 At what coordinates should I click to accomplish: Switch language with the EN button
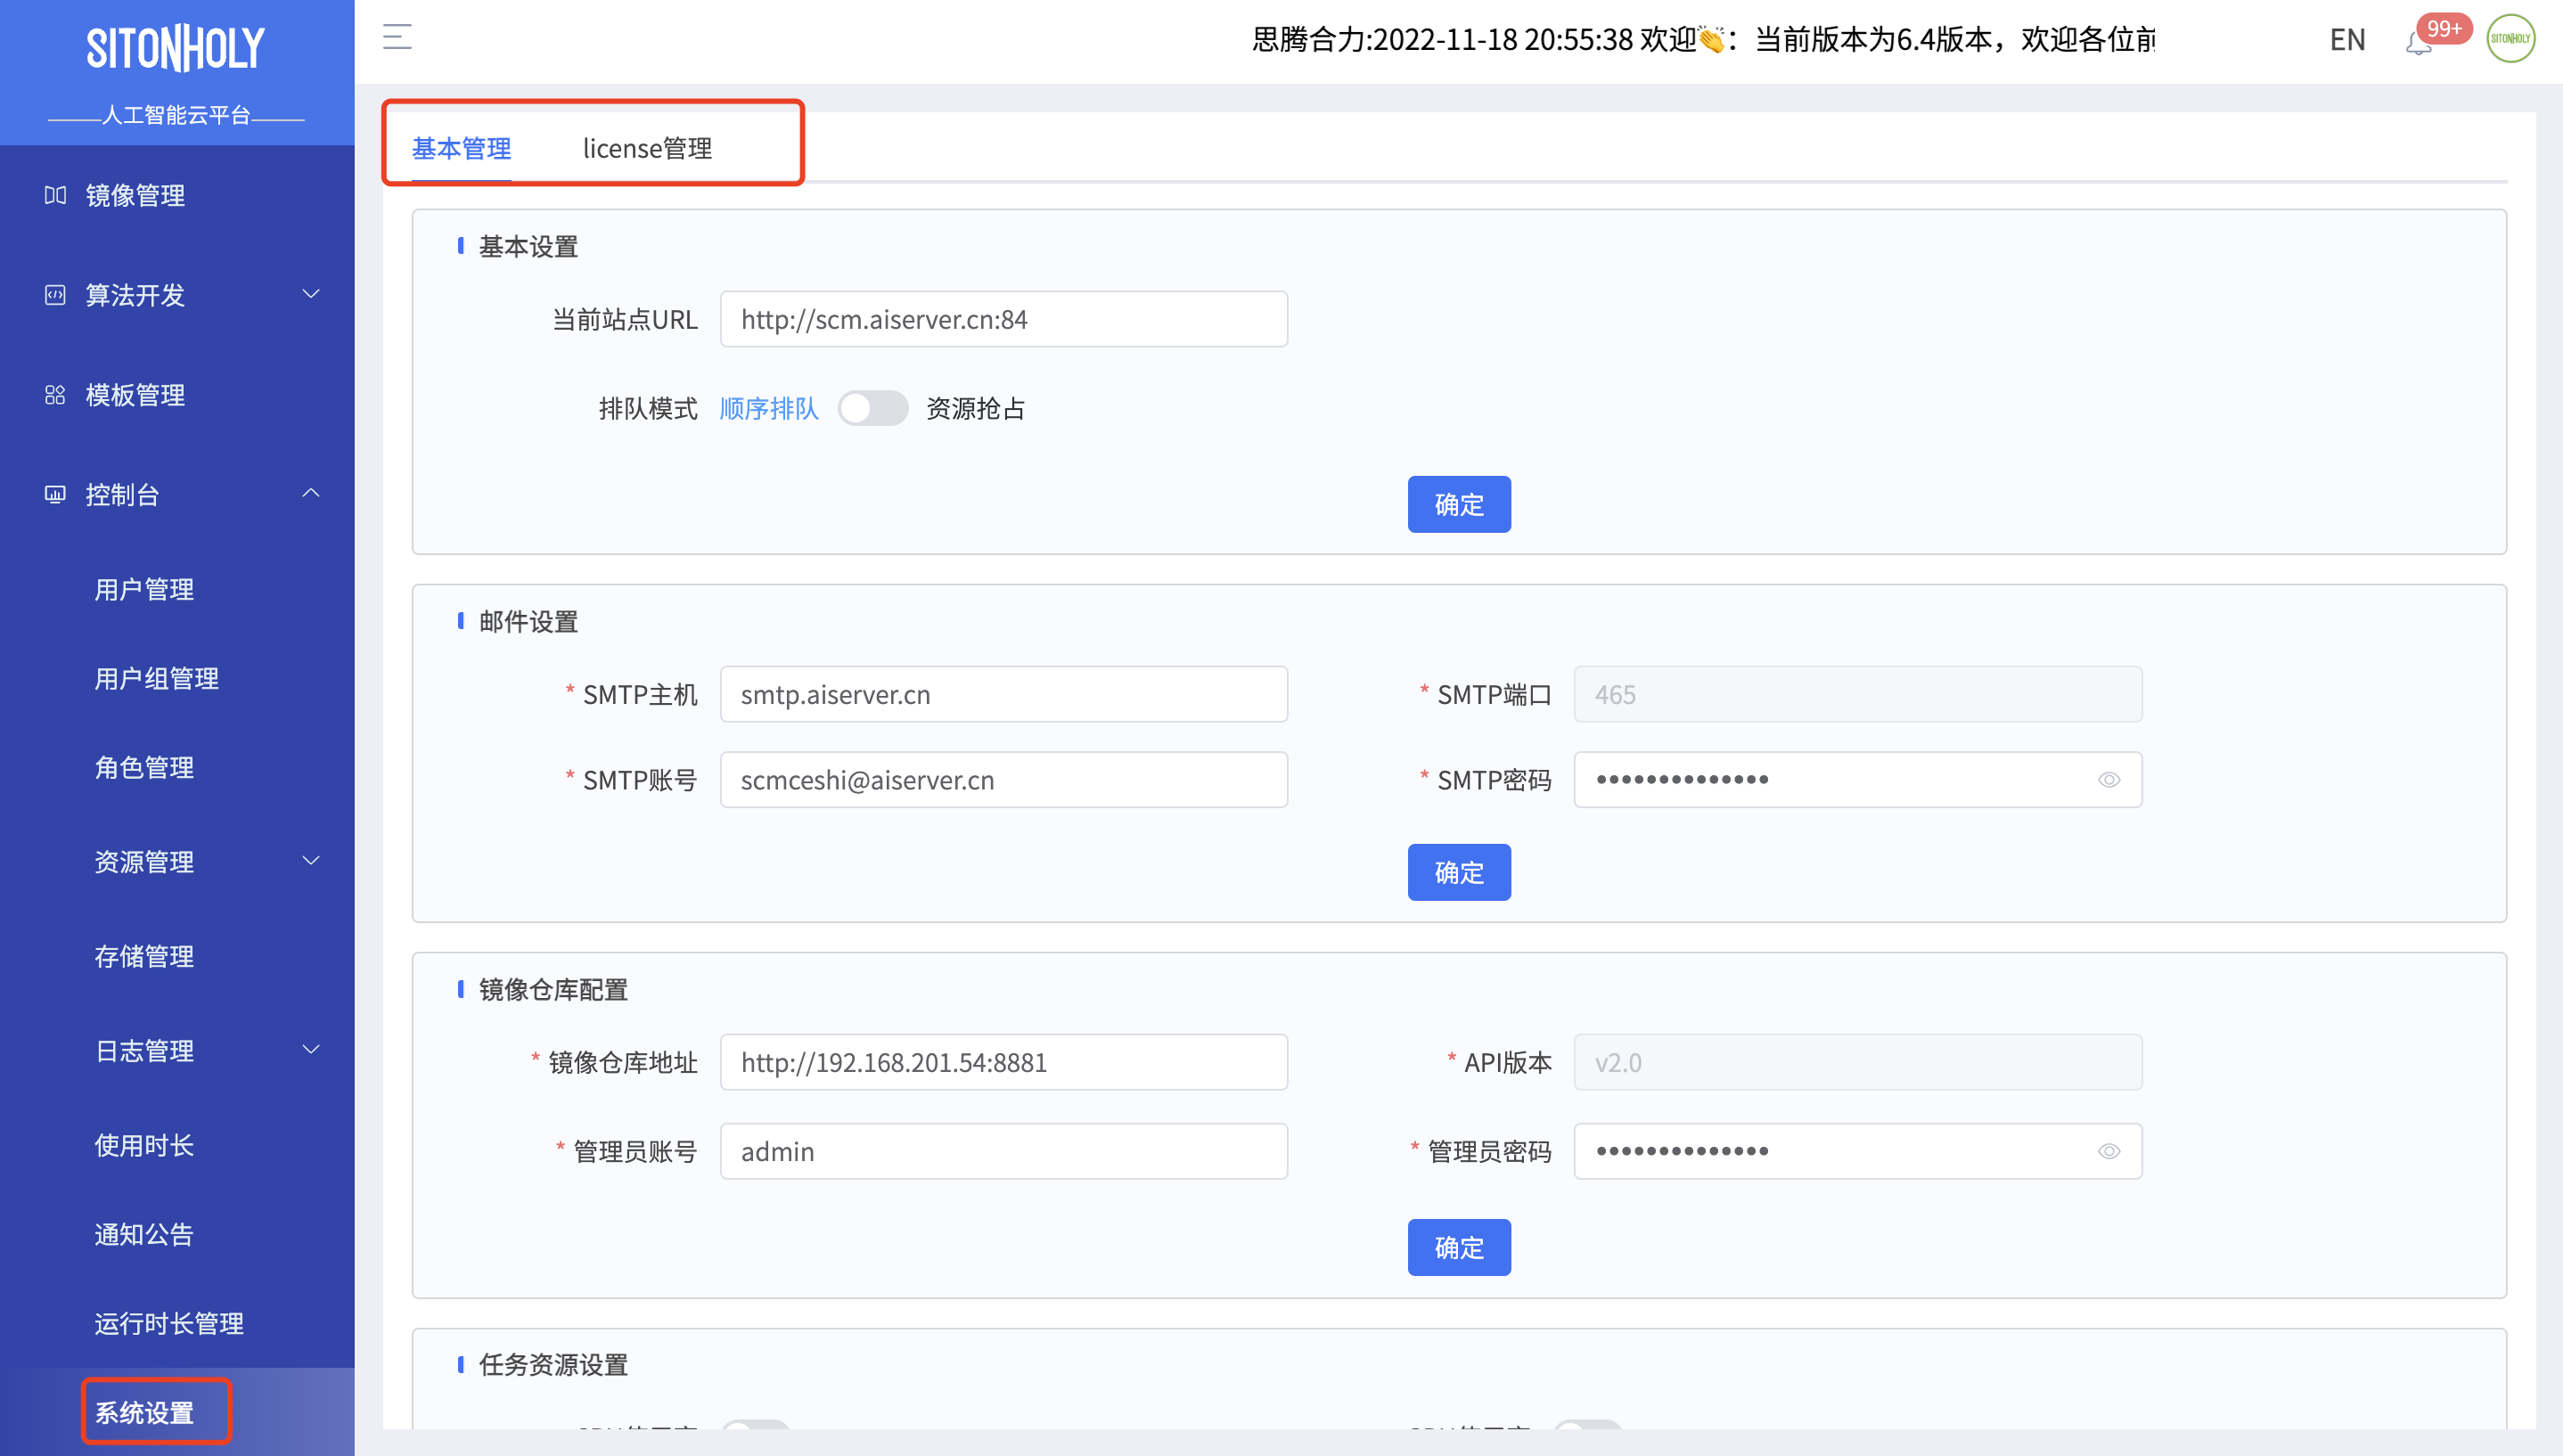tap(2347, 40)
